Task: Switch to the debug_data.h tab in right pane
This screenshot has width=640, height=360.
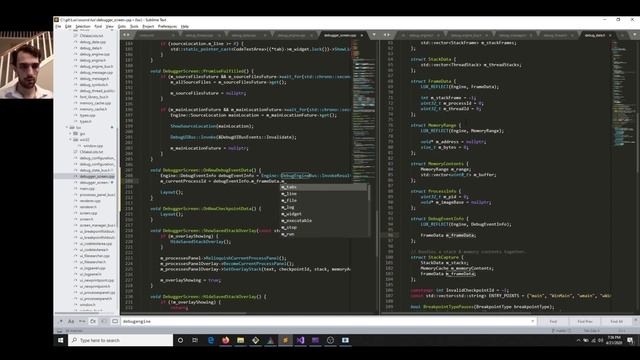Action: tap(595, 36)
